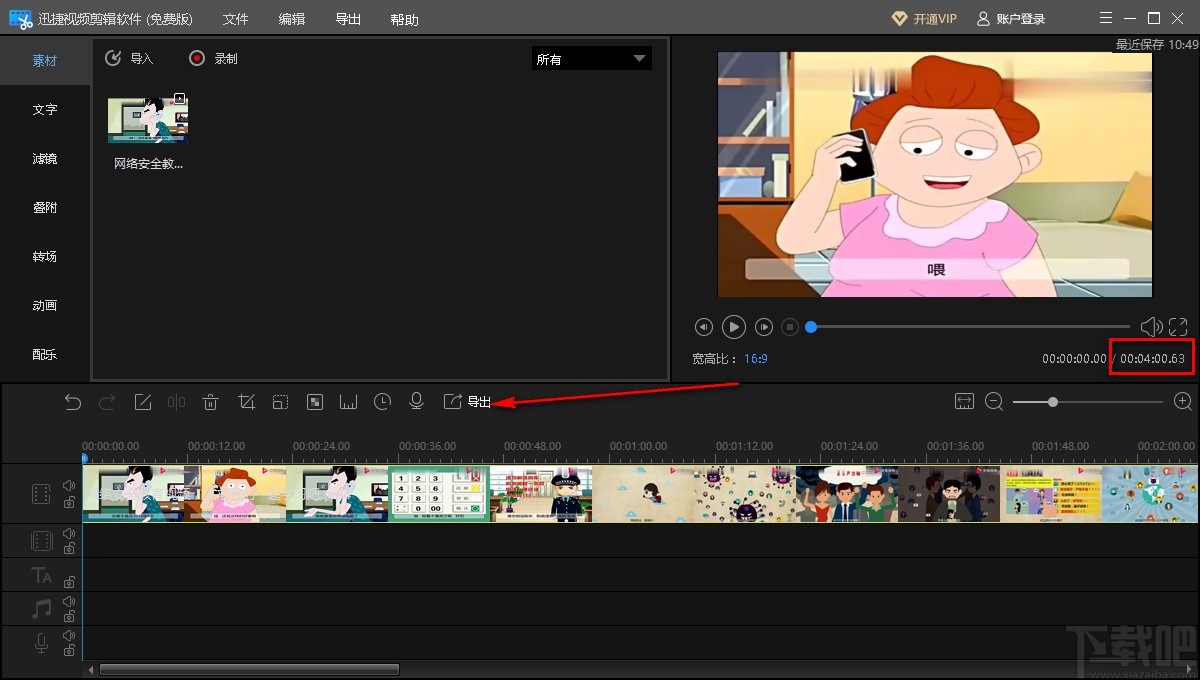Toggle lock on the music track
This screenshot has width=1200, height=680.
69,615
